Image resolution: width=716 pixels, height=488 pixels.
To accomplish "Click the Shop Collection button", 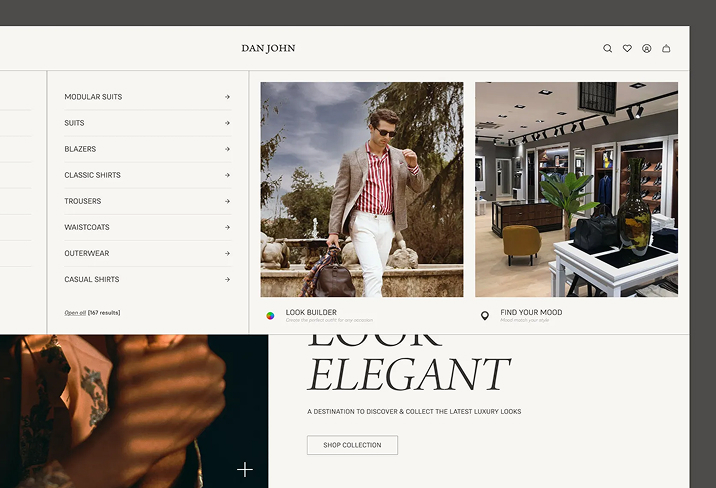I will pos(352,445).
